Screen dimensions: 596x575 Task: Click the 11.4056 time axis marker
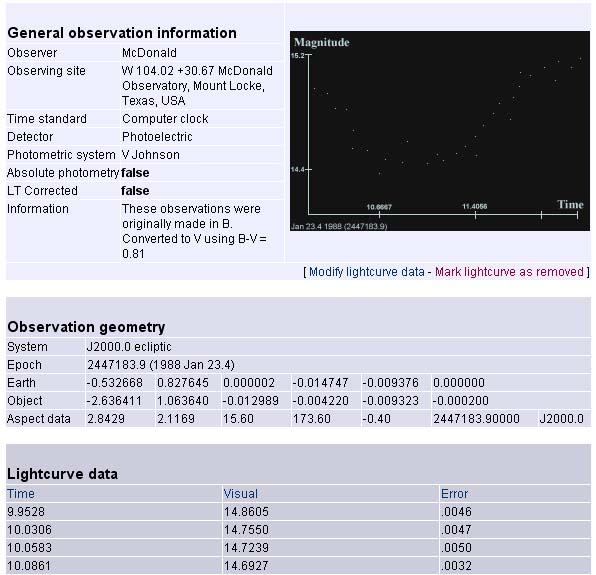pos(475,206)
